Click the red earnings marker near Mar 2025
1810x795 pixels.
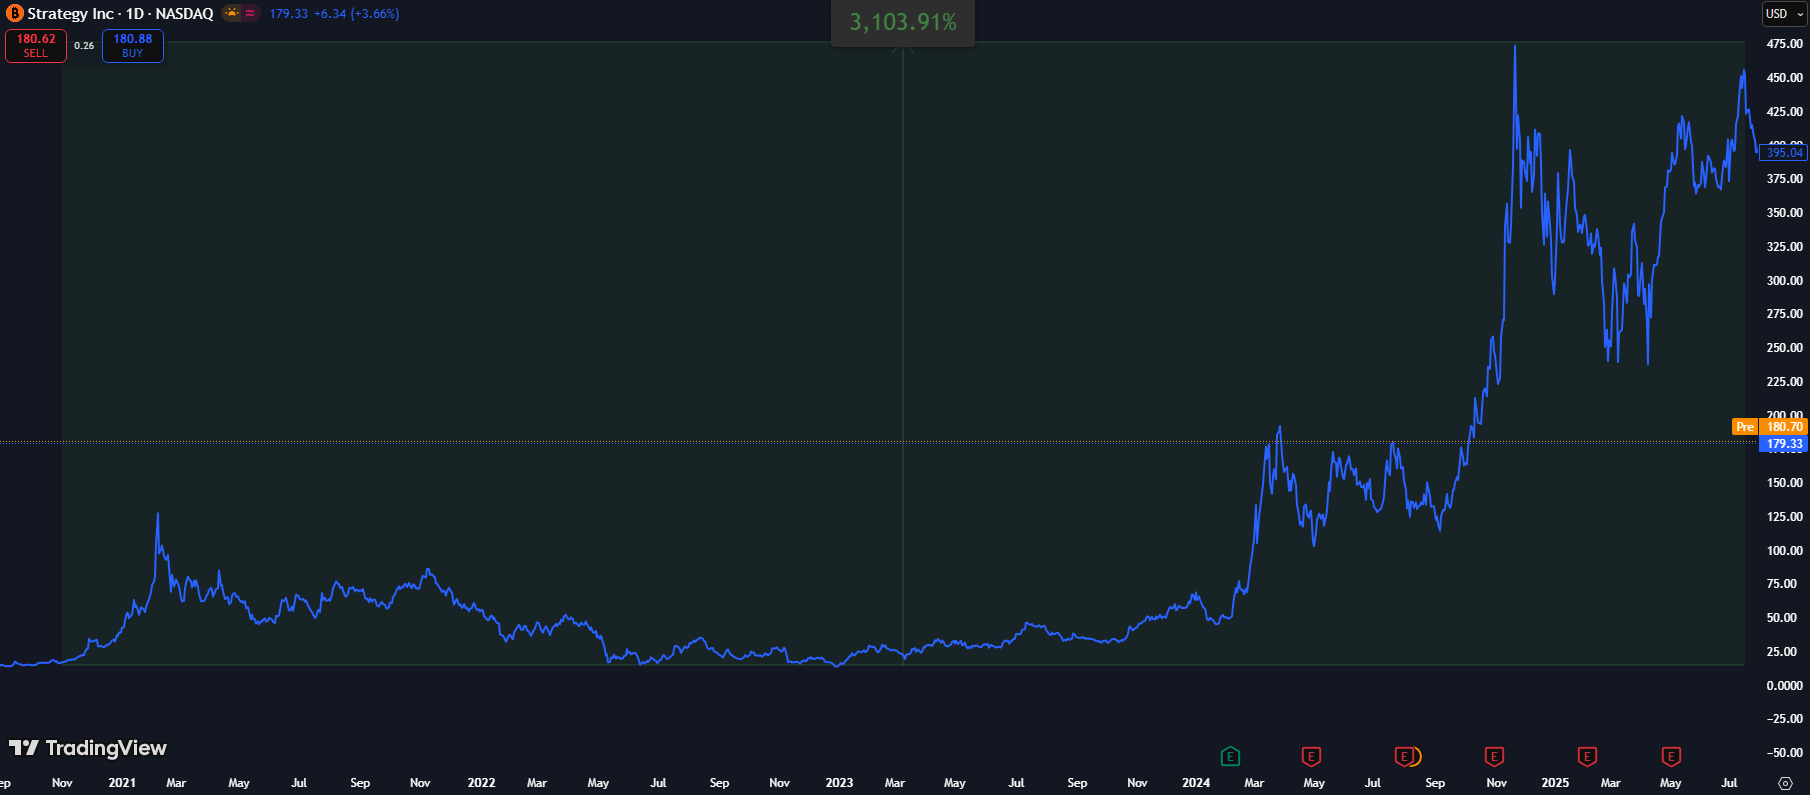coord(1587,756)
